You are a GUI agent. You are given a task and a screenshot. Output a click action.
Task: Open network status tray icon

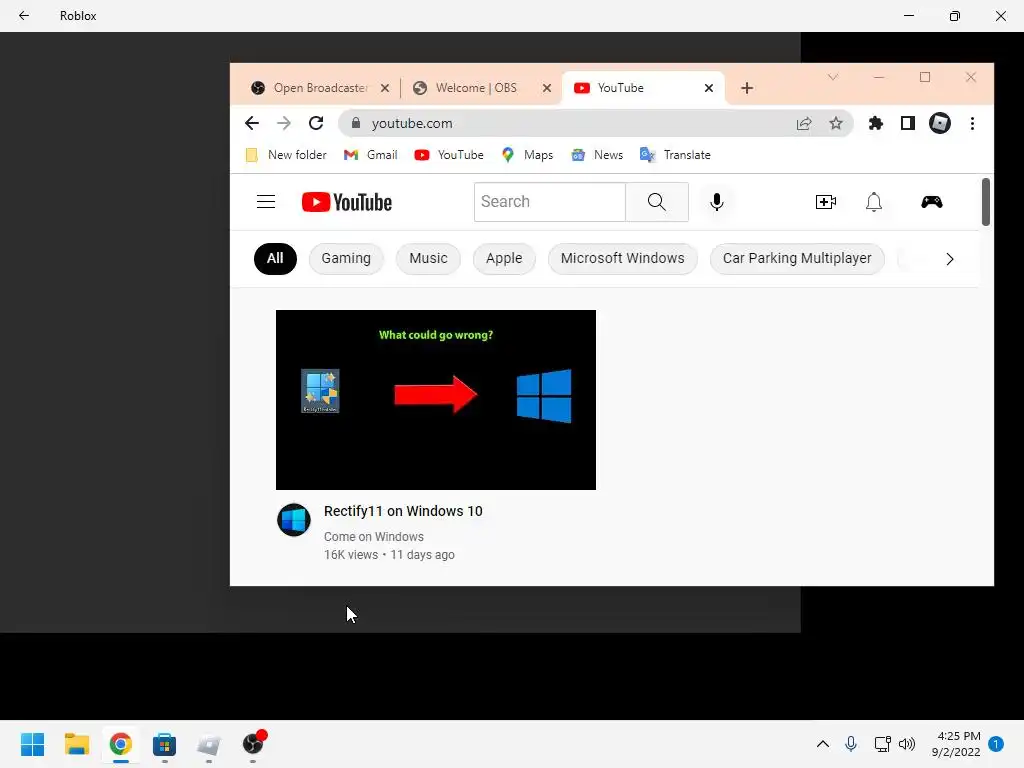coord(882,744)
